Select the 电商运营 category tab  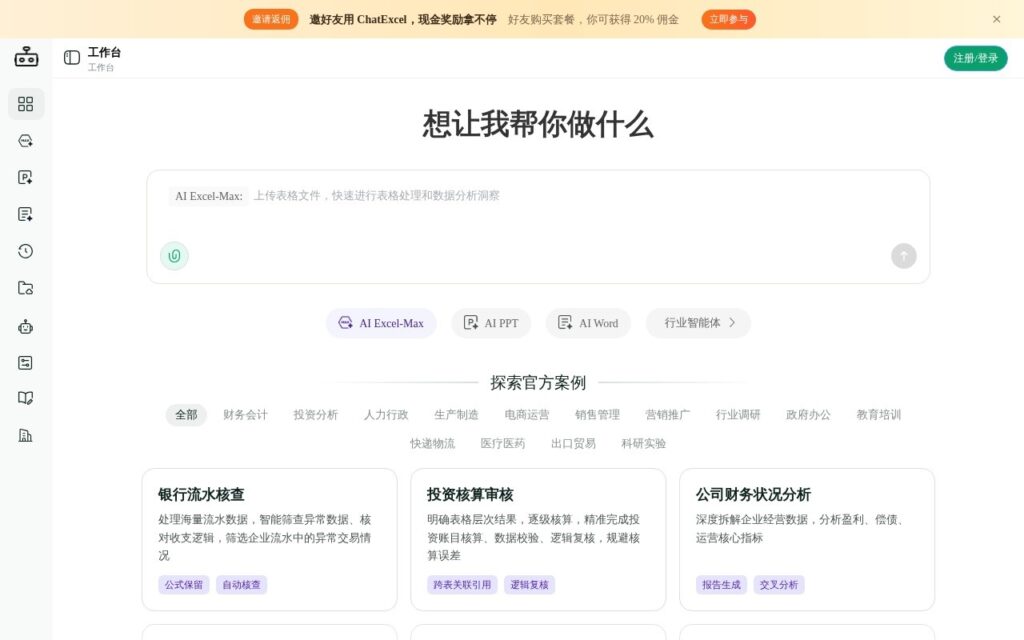pyautogui.click(x=527, y=415)
